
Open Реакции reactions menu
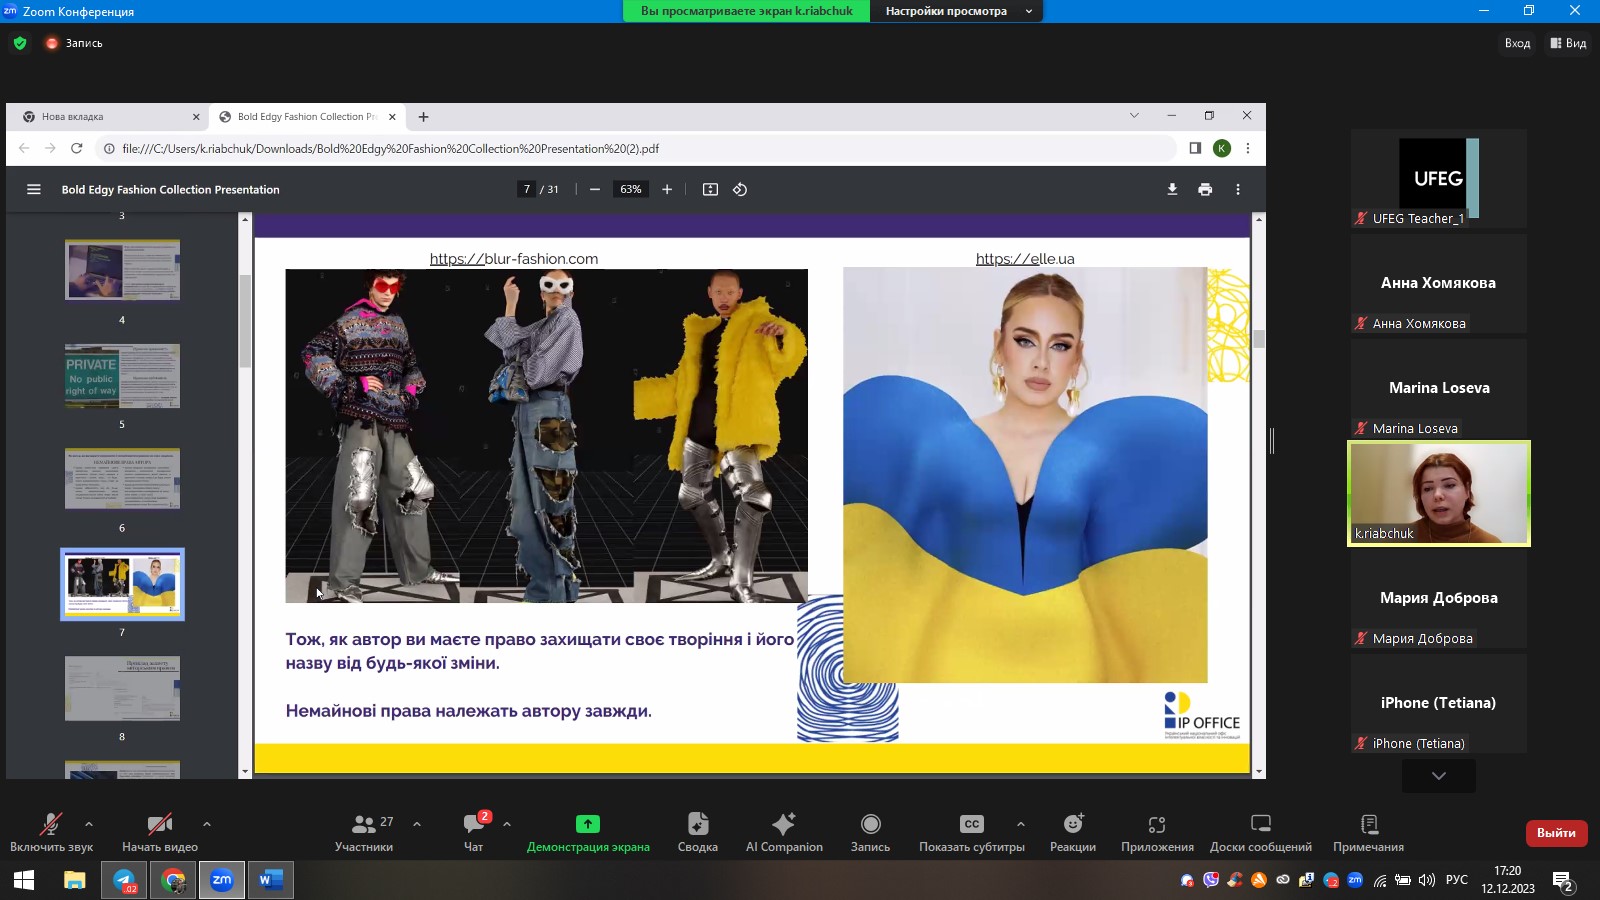pos(1073,832)
